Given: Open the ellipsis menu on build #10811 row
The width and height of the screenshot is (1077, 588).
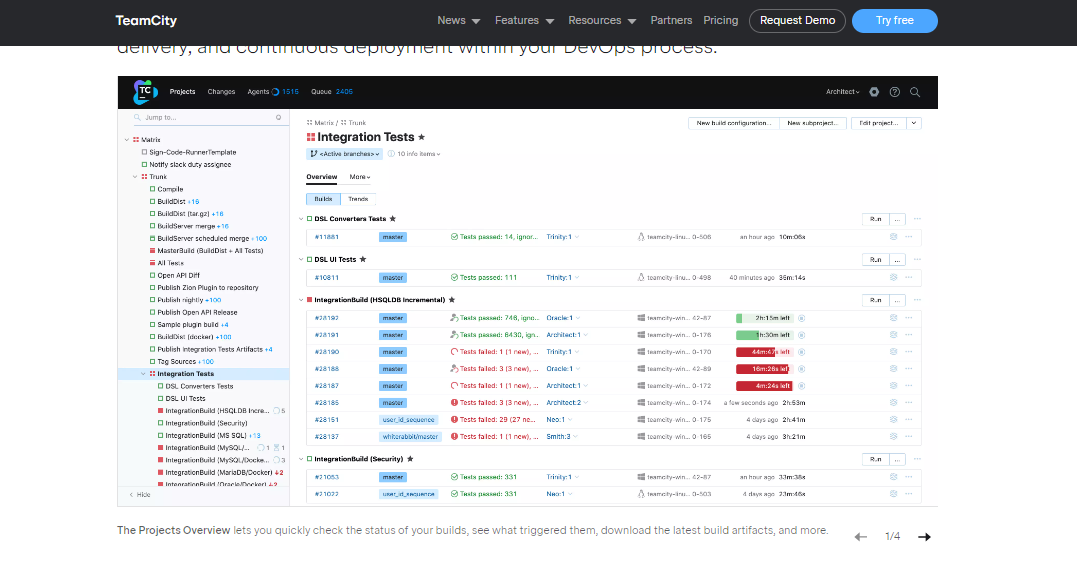Looking at the screenshot, I should point(909,278).
